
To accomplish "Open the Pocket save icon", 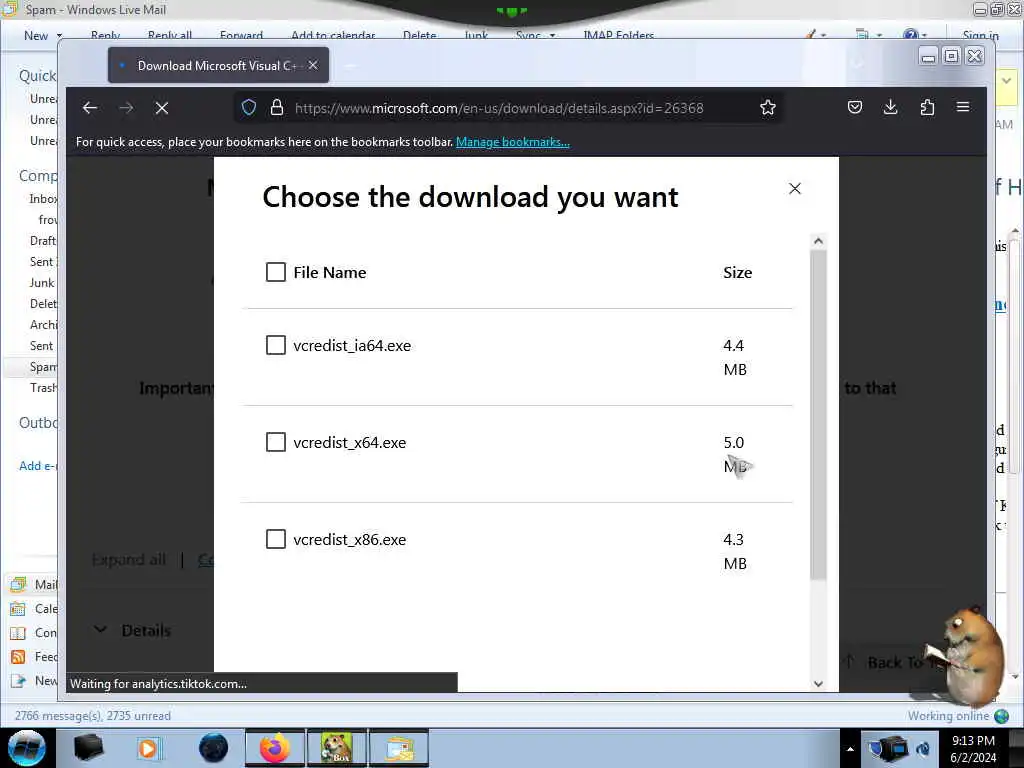I will 855,107.
